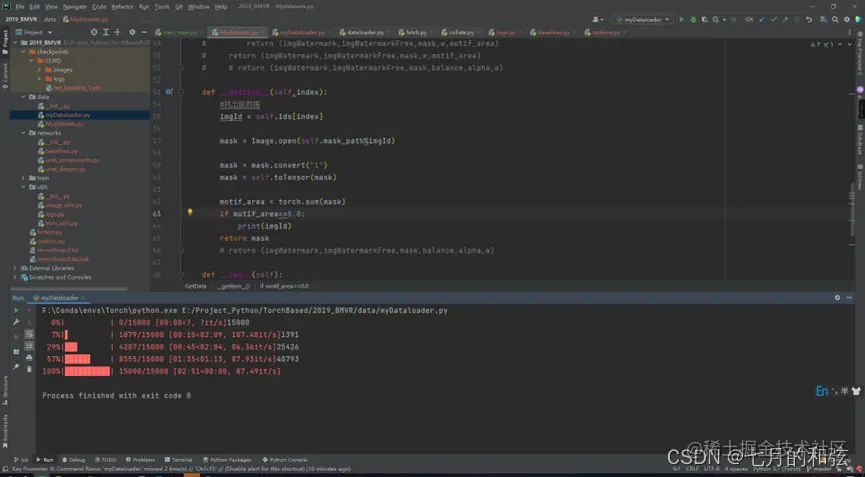Hide the Project panel with minus icon

(143, 32)
